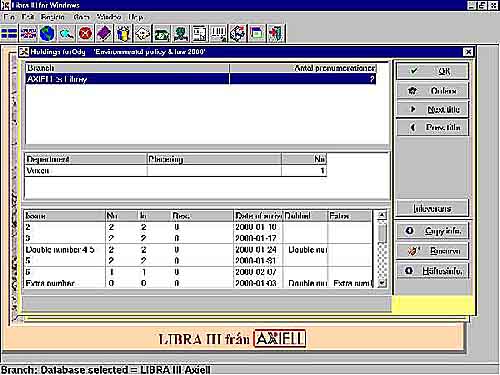Click the barcode toolbar icon
Viewport: 500px width, 375px height.
pos(218,34)
